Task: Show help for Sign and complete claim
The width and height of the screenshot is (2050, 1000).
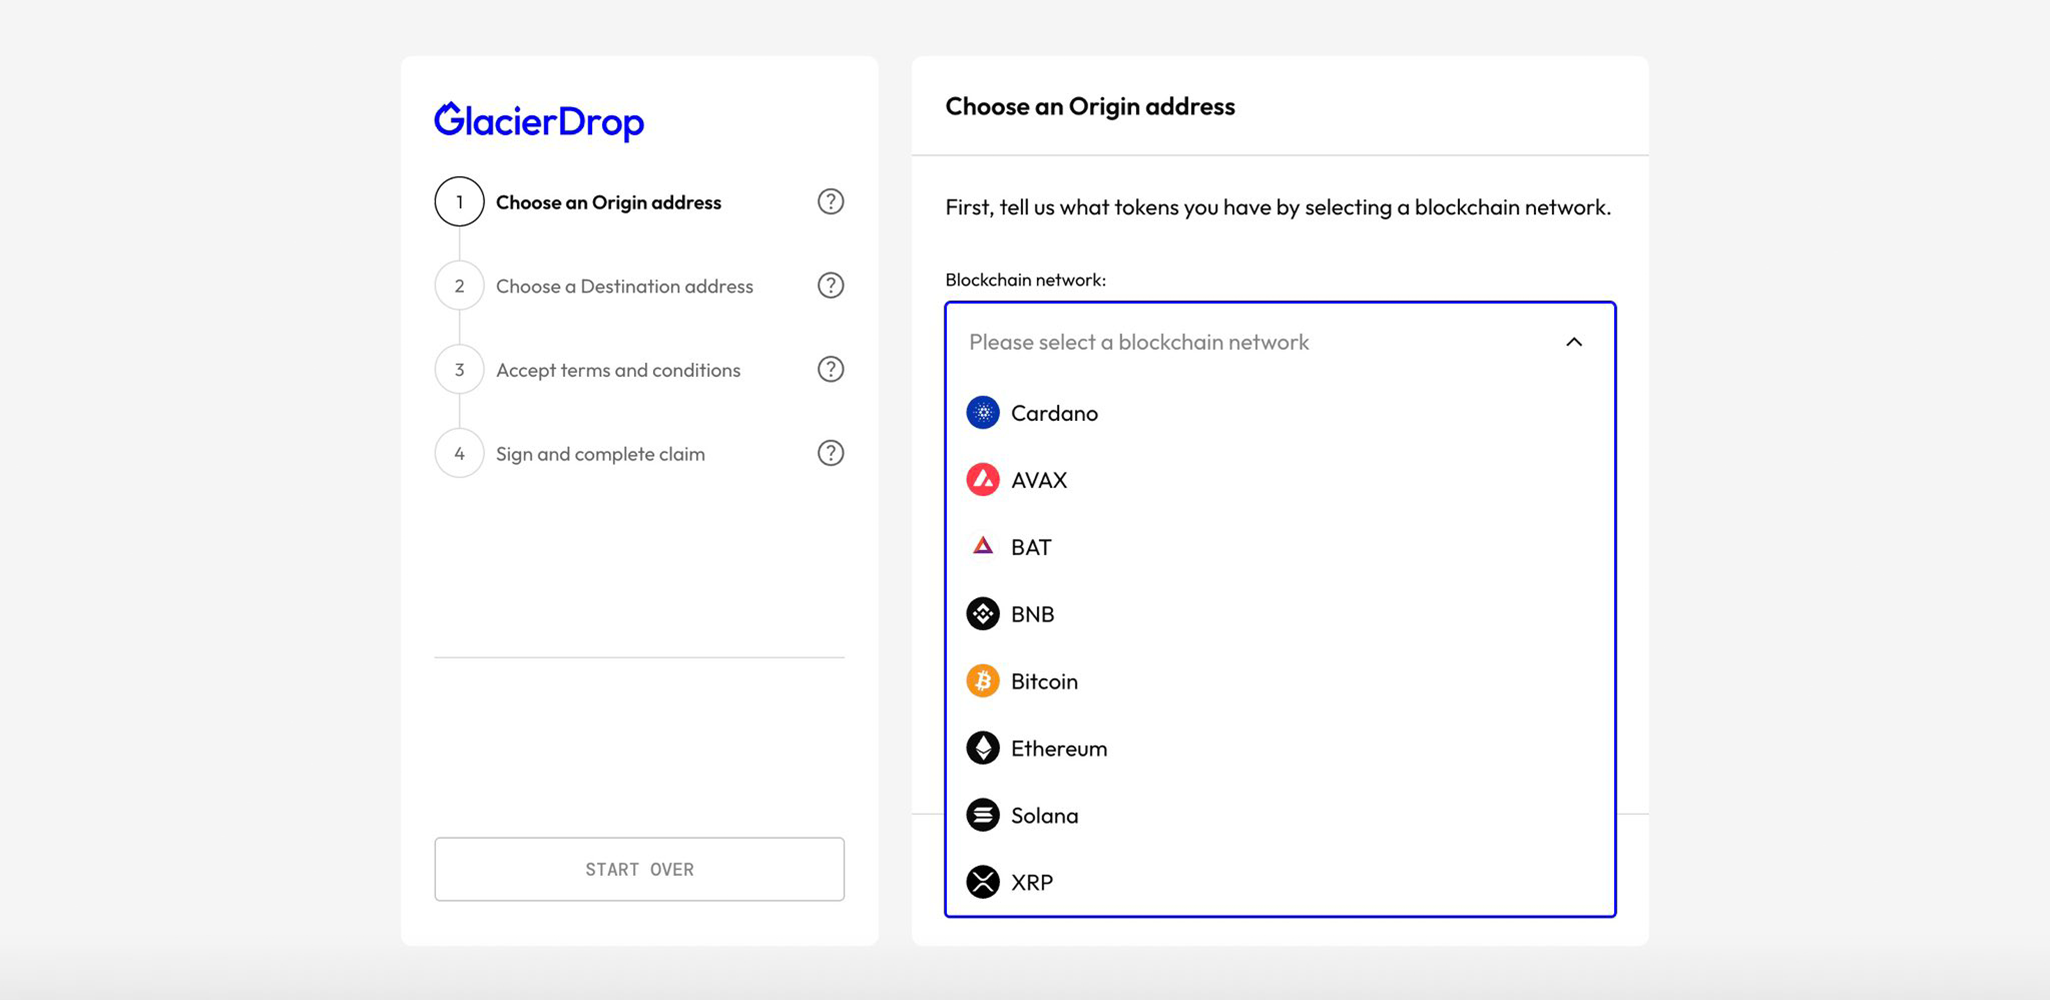Action: click(x=830, y=454)
